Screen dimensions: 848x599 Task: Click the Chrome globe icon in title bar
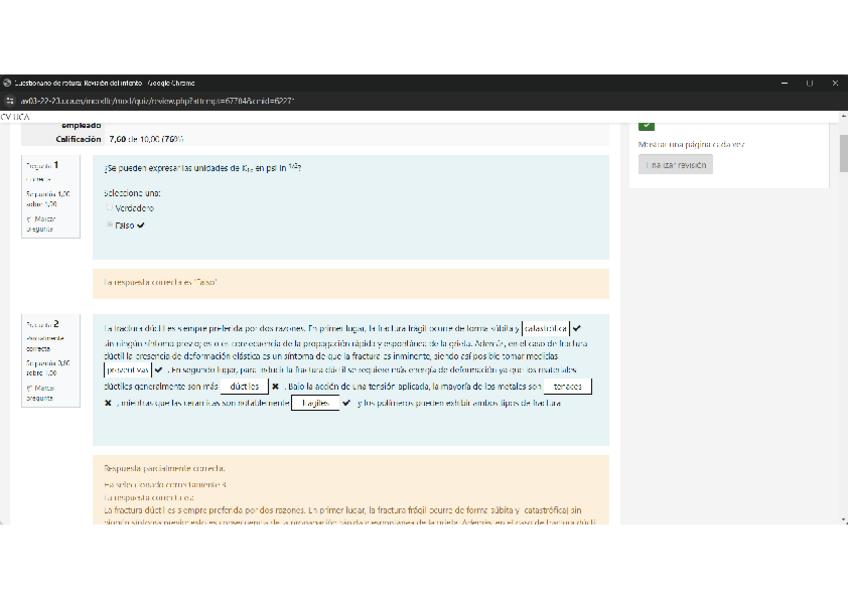(8, 83)
